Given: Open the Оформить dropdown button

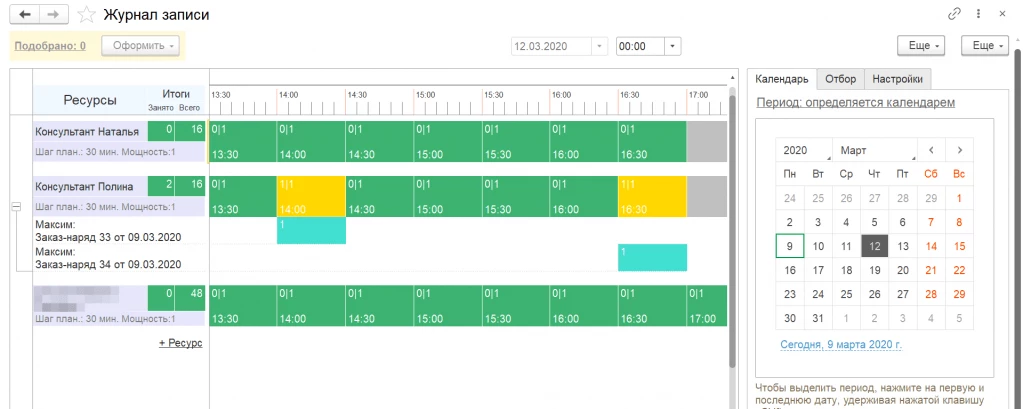Looking at the screenshot, I should click(140, 46).
